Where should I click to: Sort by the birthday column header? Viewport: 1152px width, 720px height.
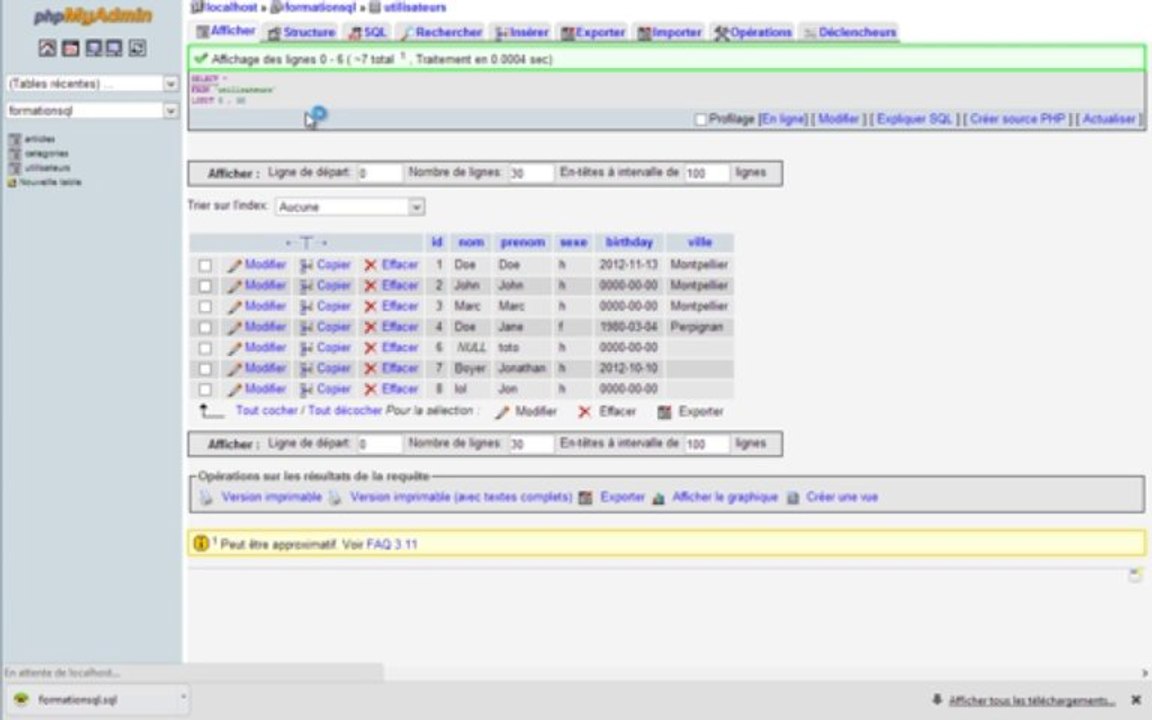click(629, 242)
